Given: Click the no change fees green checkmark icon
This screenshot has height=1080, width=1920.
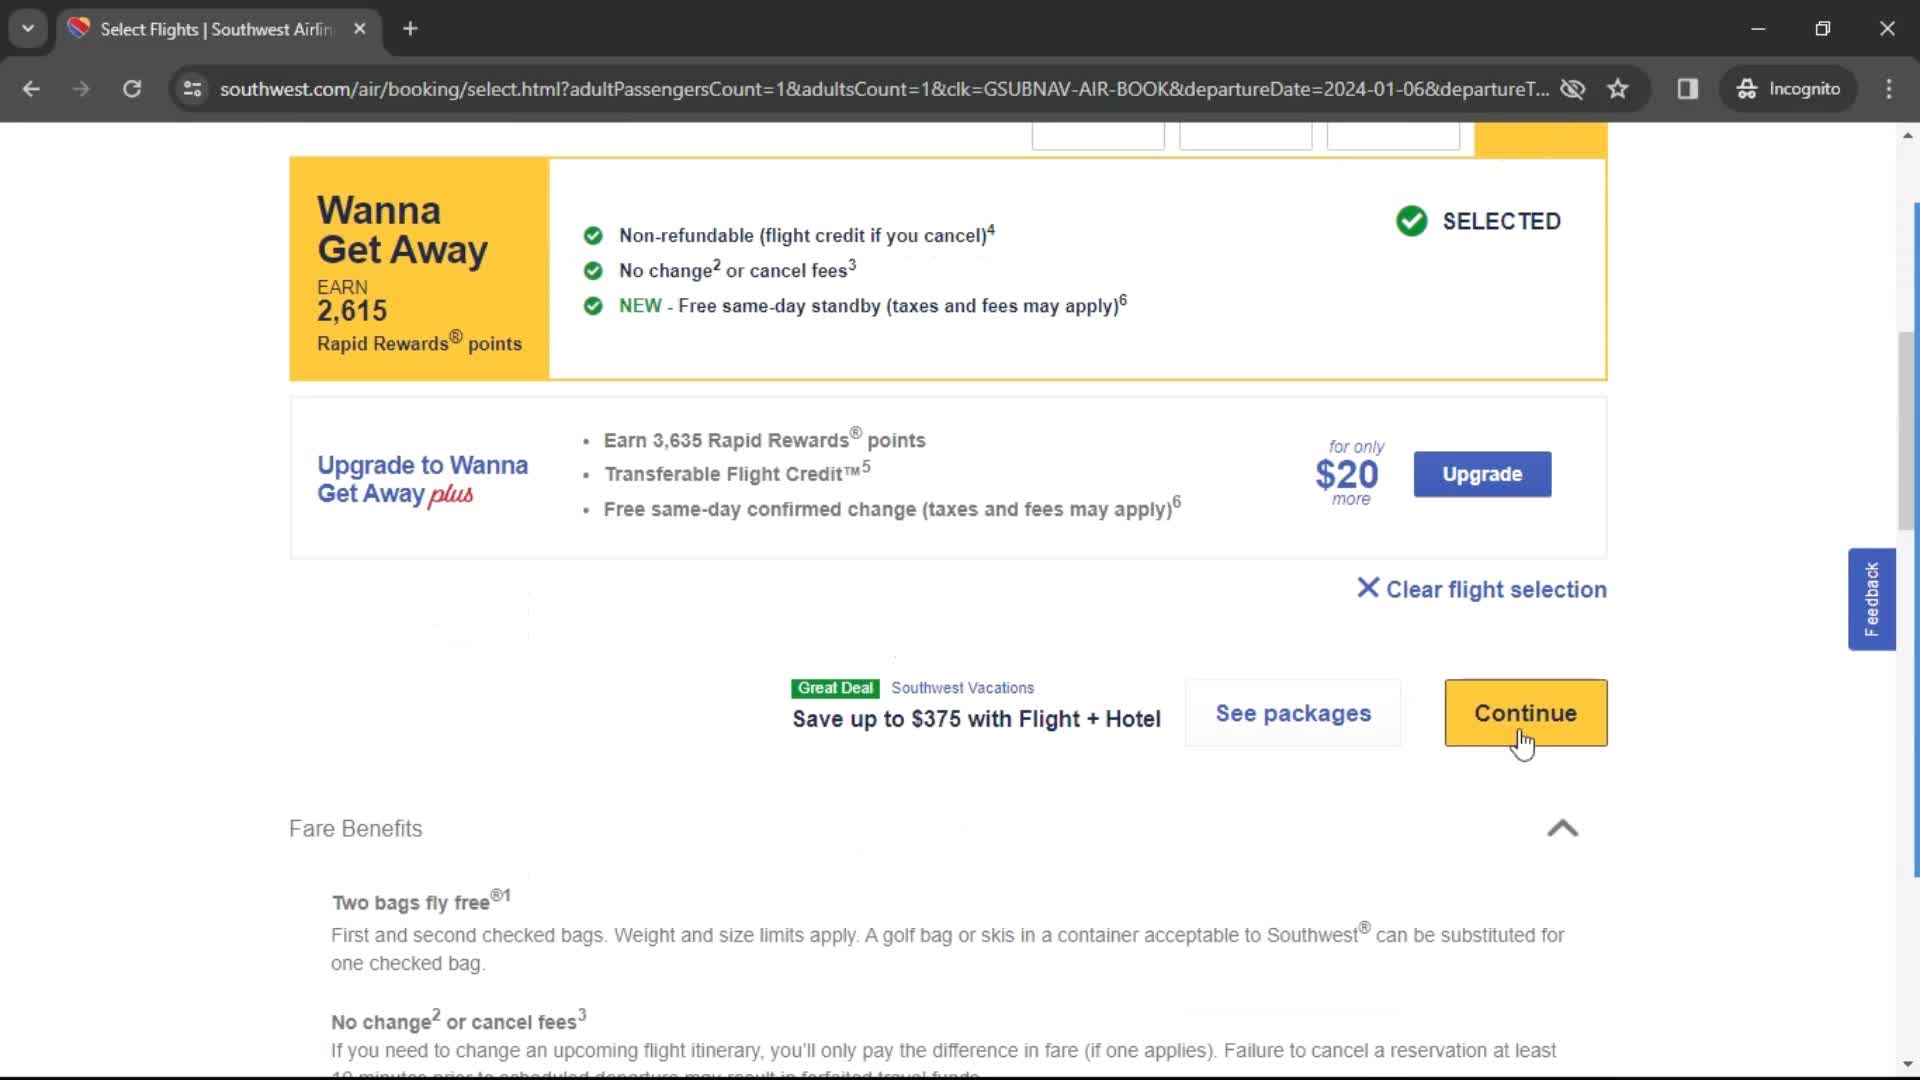Looking at the screenshot, I should point(592,270).
